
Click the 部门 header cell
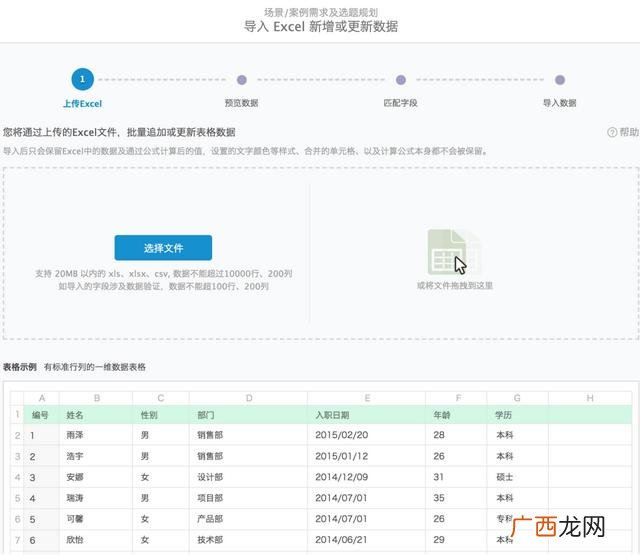[x=248, y=415]
